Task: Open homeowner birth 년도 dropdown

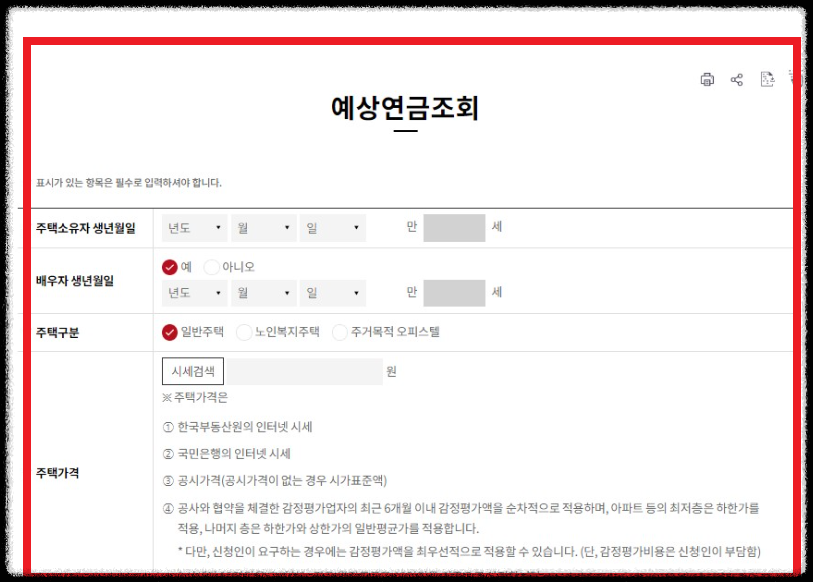Action: (194, 228)
